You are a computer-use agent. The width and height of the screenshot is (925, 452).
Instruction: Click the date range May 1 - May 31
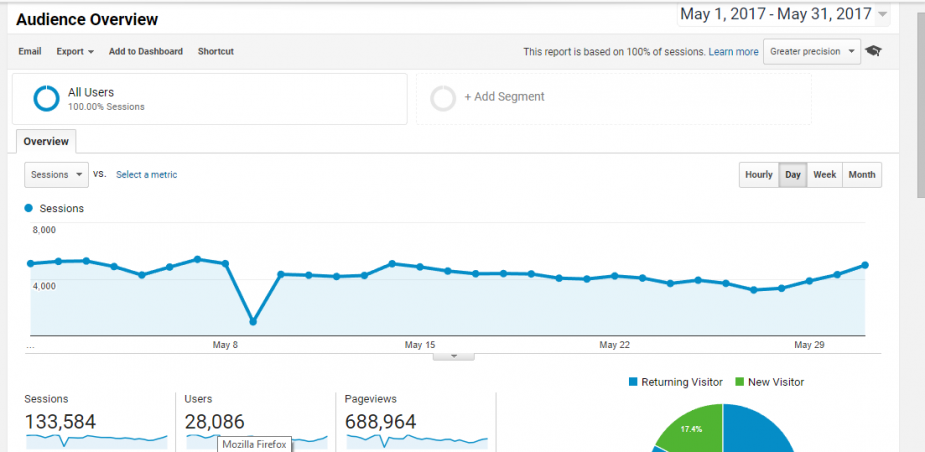click(x=776, y=14)
